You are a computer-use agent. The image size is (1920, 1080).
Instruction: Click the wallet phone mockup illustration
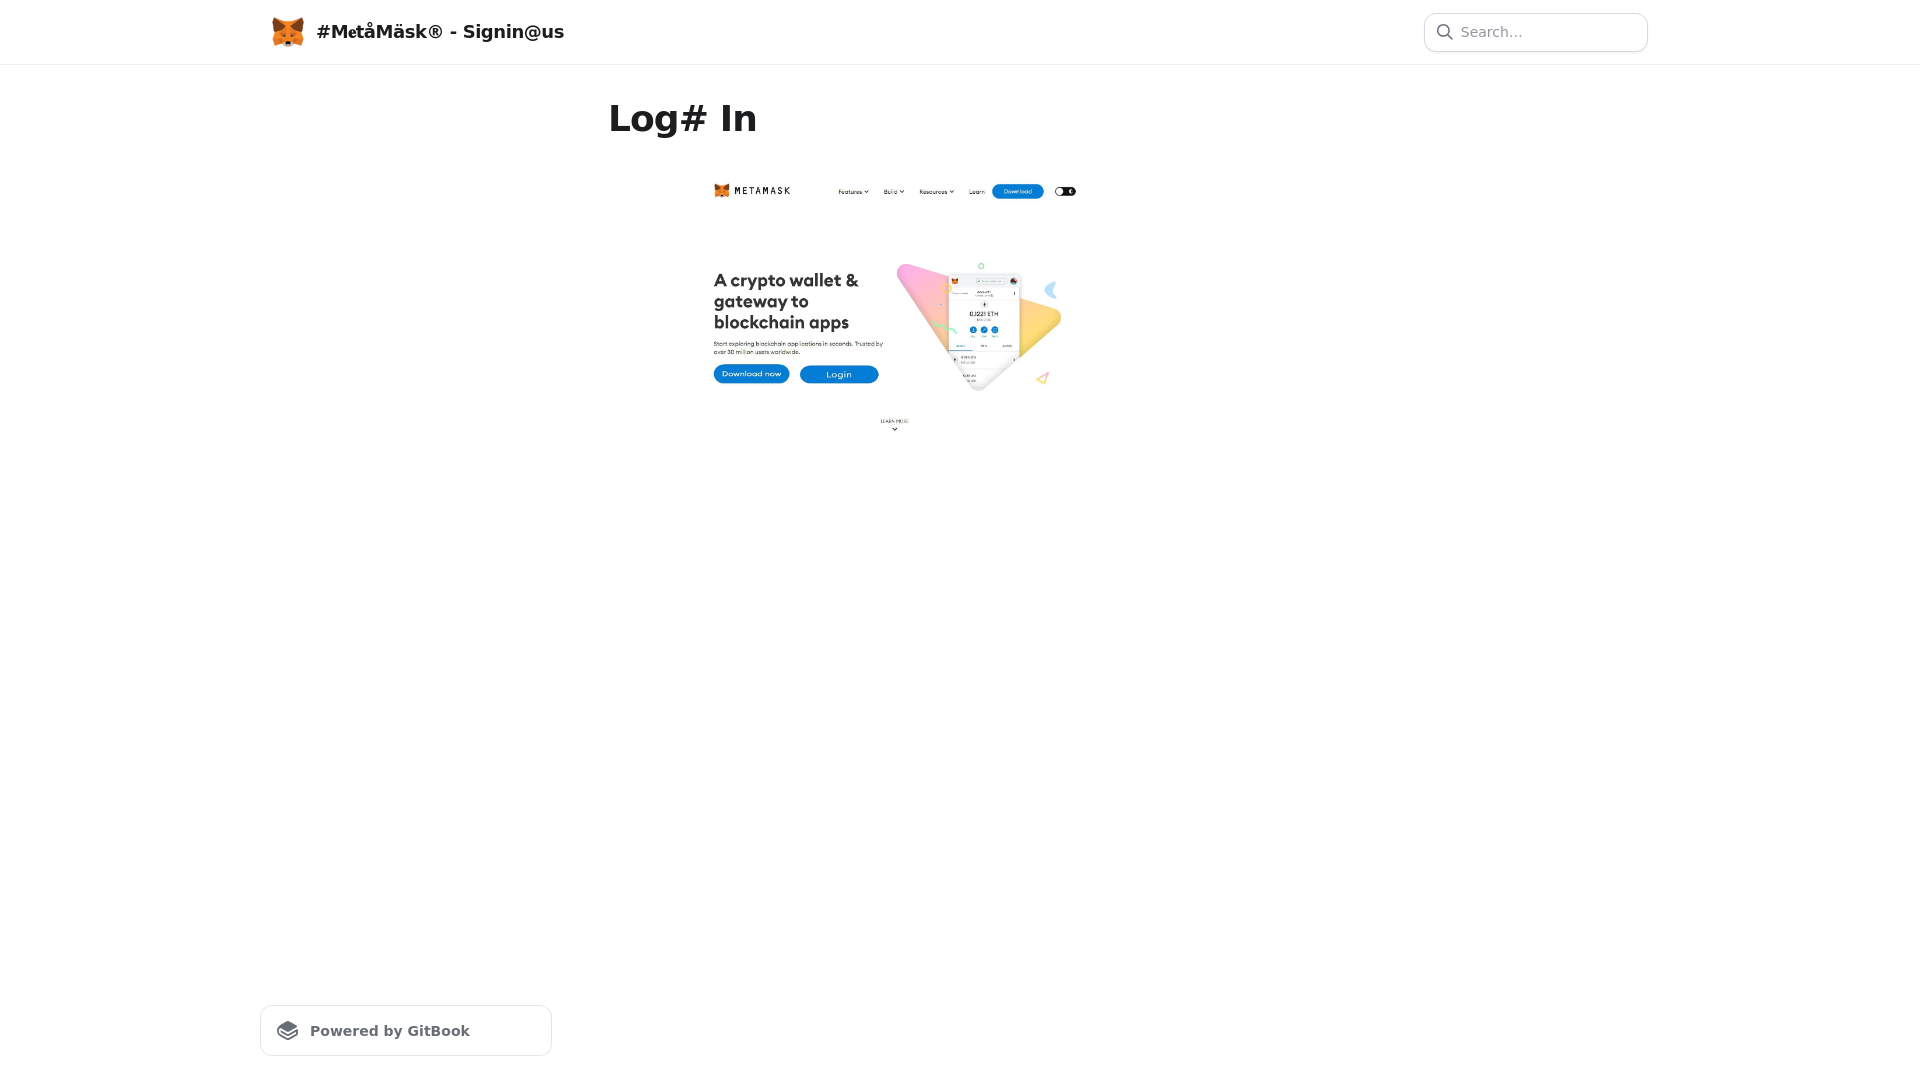[983, 329]
